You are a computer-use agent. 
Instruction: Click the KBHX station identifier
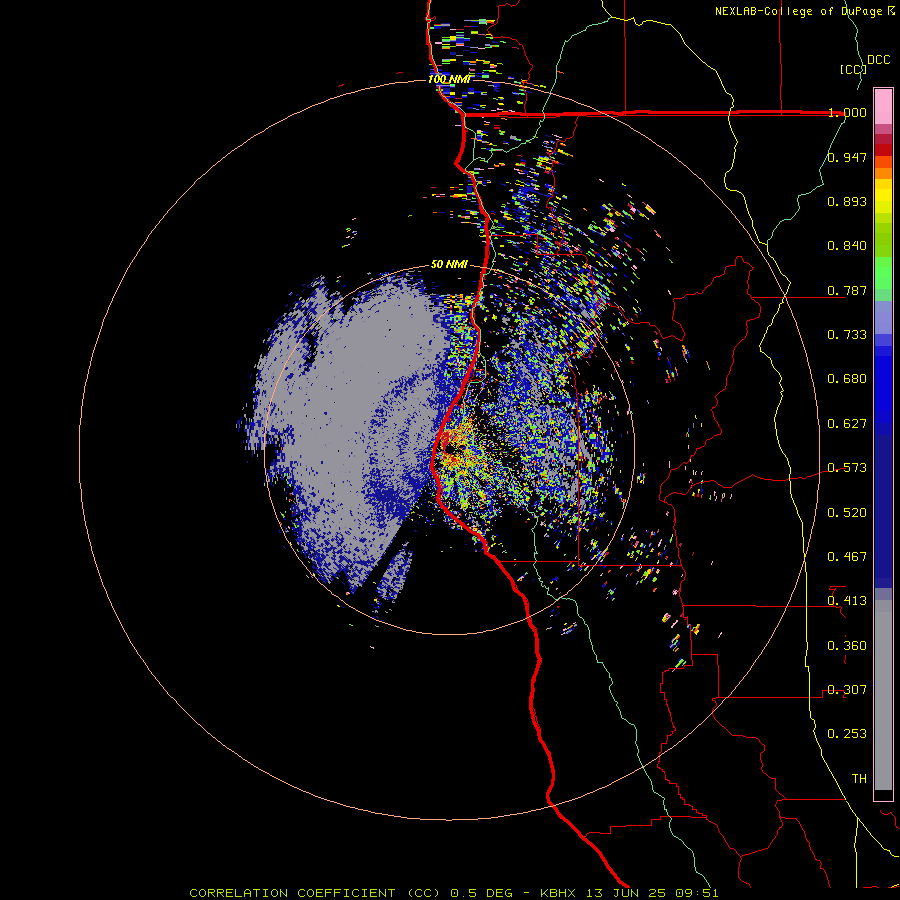click(x=558, y=893)
